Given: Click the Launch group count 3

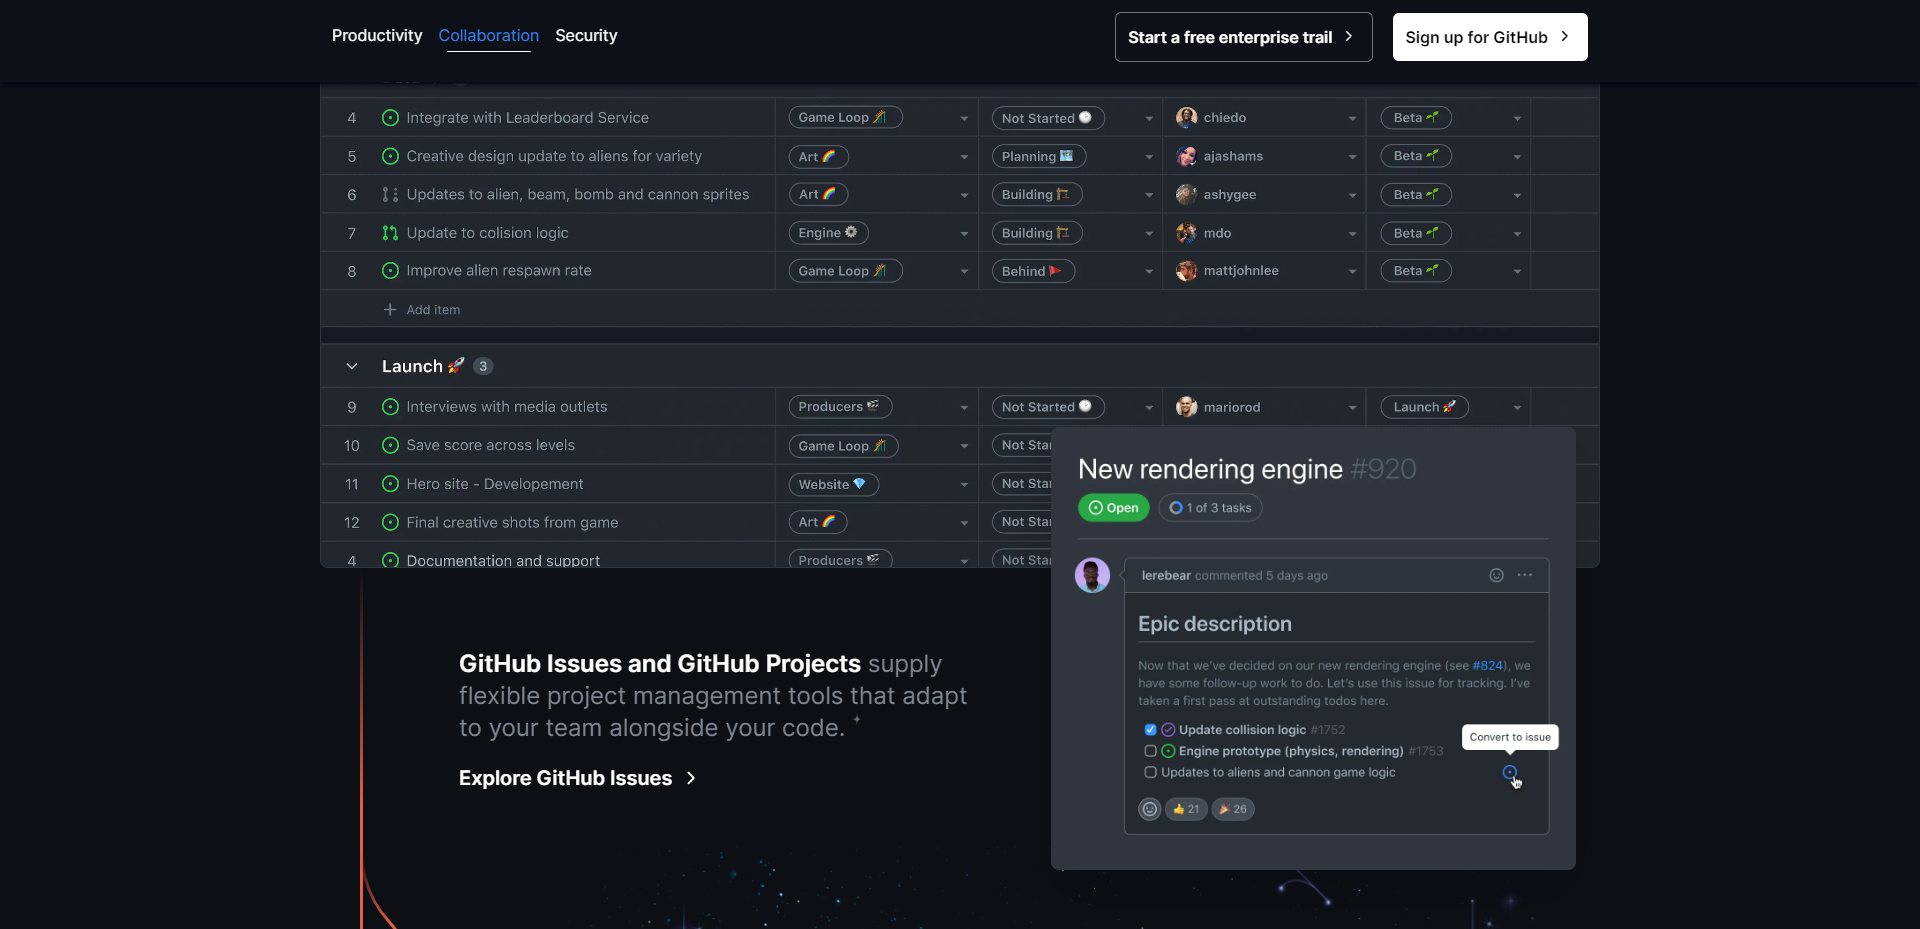Looking at the screenshot, I should tap(483, 366).
